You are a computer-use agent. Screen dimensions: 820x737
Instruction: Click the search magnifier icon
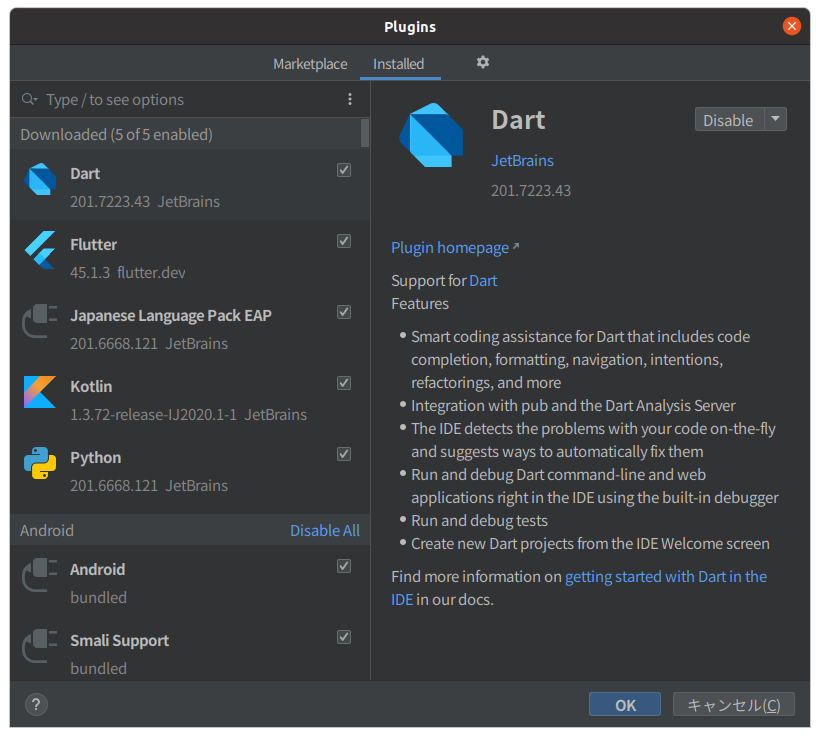click(29, 99)
